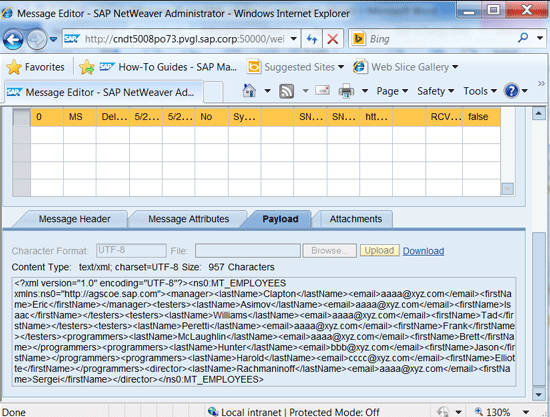Click the zoom magnifier icon in status bar
Screen dimensions: 550x417
(478, 411)
